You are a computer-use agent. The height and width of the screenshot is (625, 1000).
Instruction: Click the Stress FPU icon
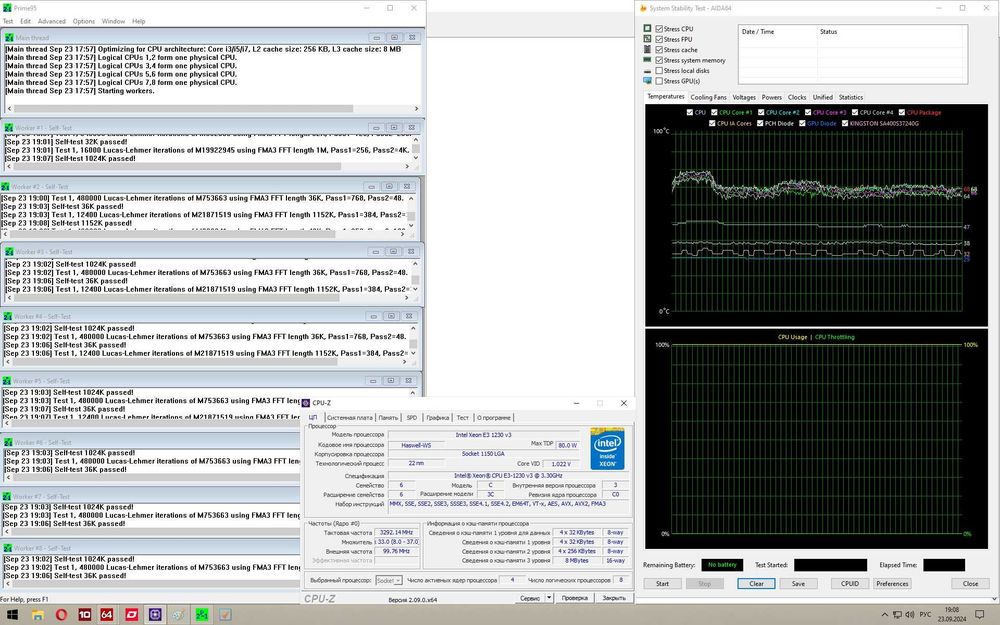coord(647,39)
